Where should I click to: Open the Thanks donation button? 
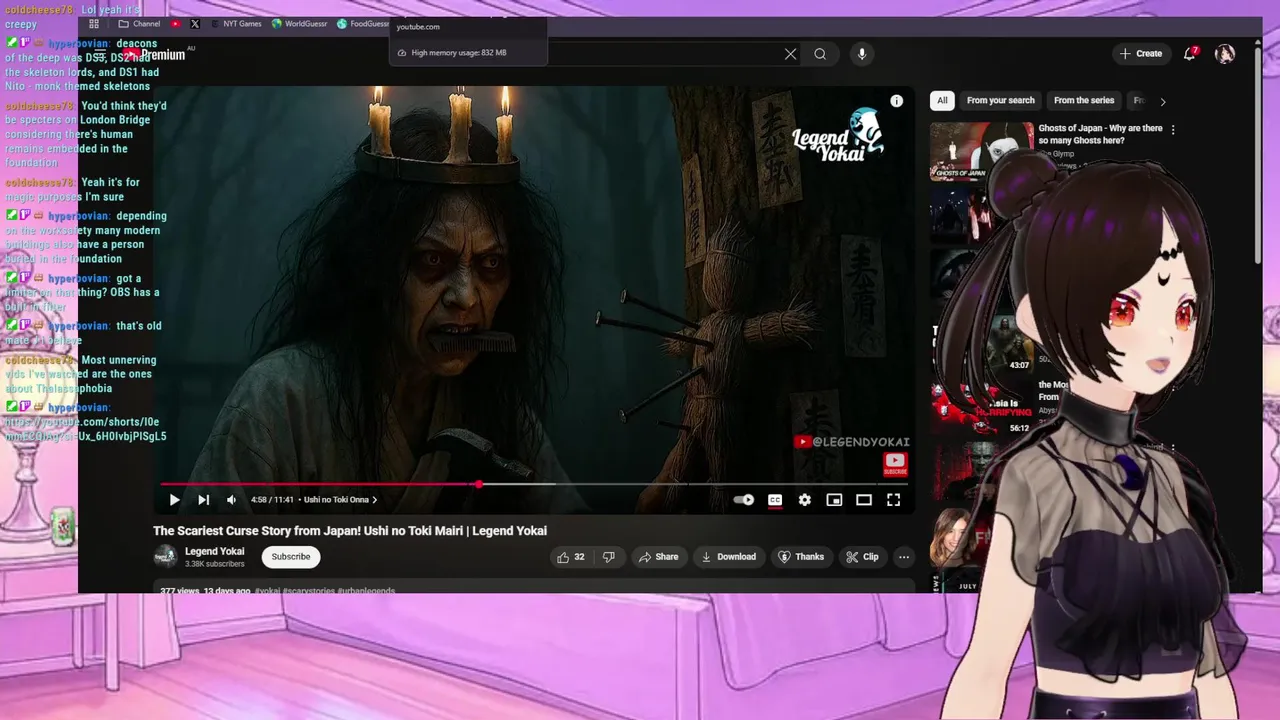(801, 557)
